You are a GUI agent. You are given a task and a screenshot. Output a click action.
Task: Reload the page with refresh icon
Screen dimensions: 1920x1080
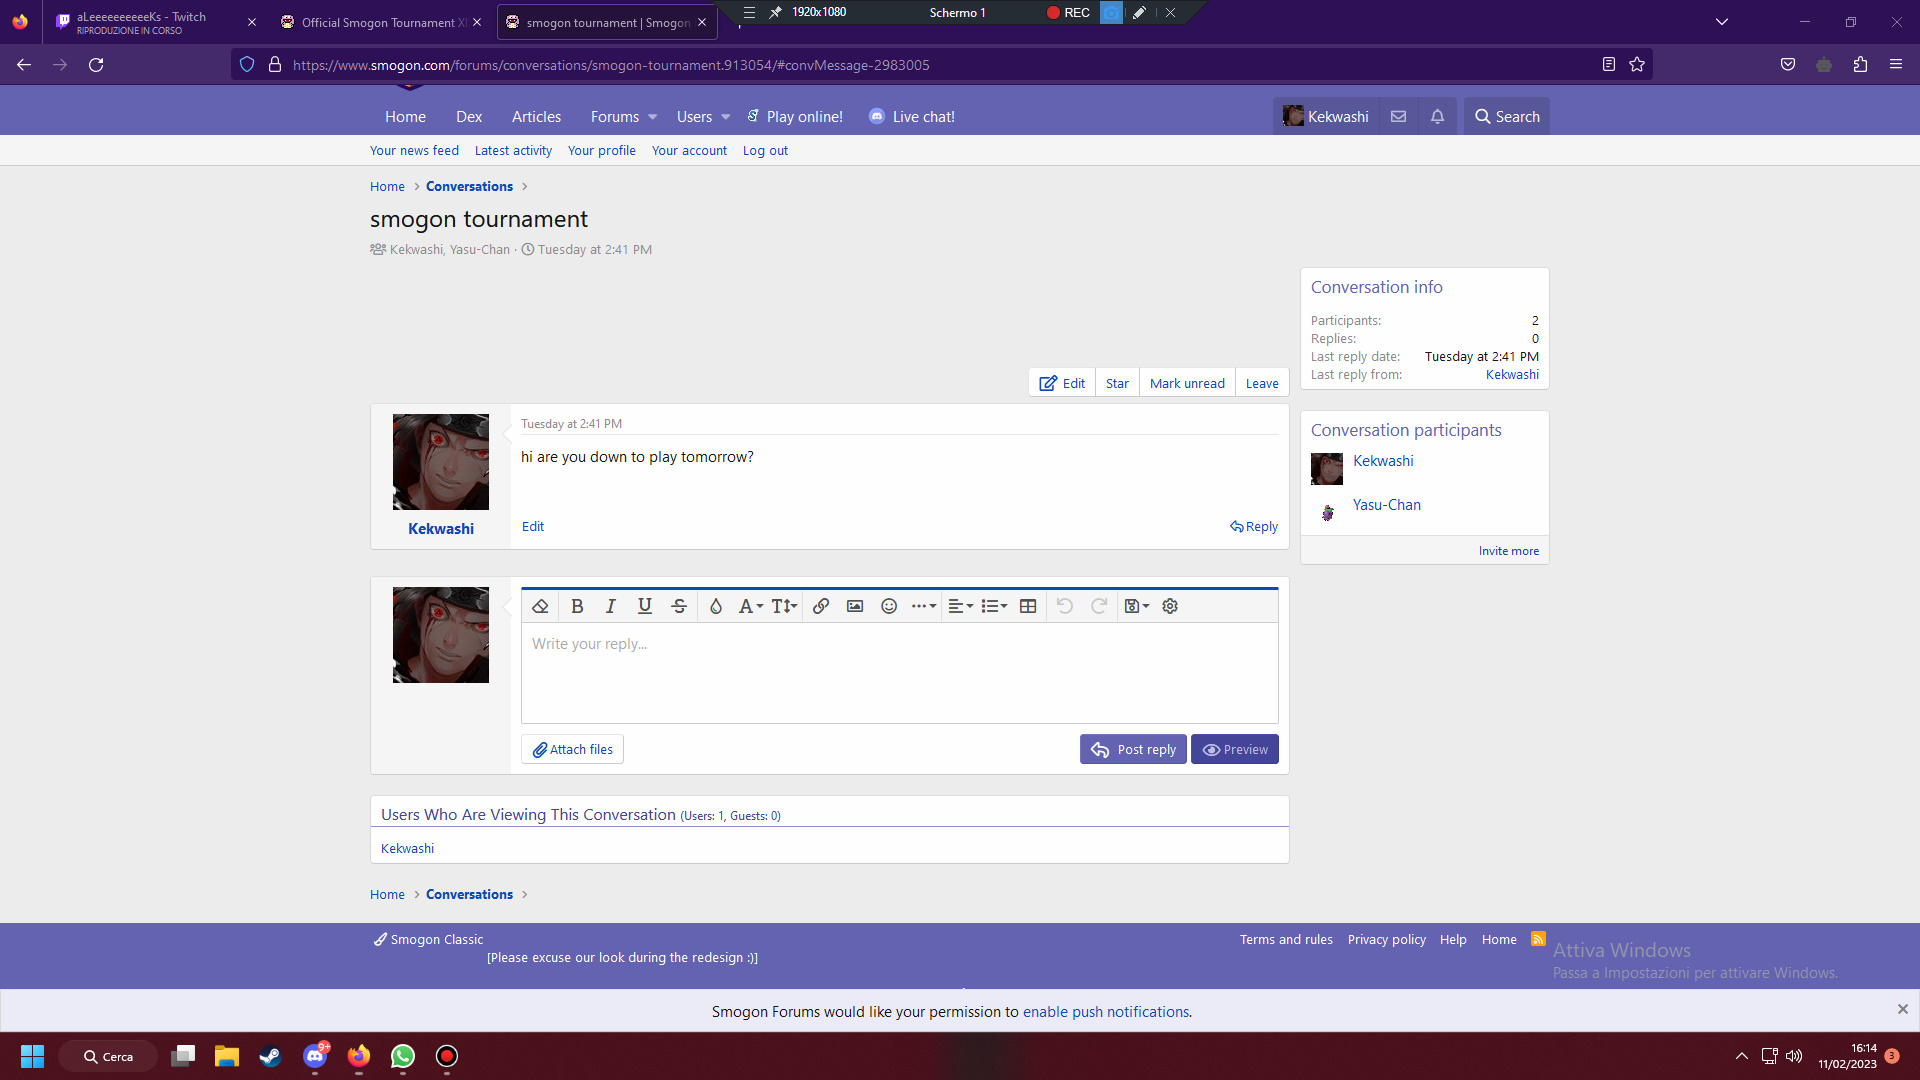(x=96, y=65)
